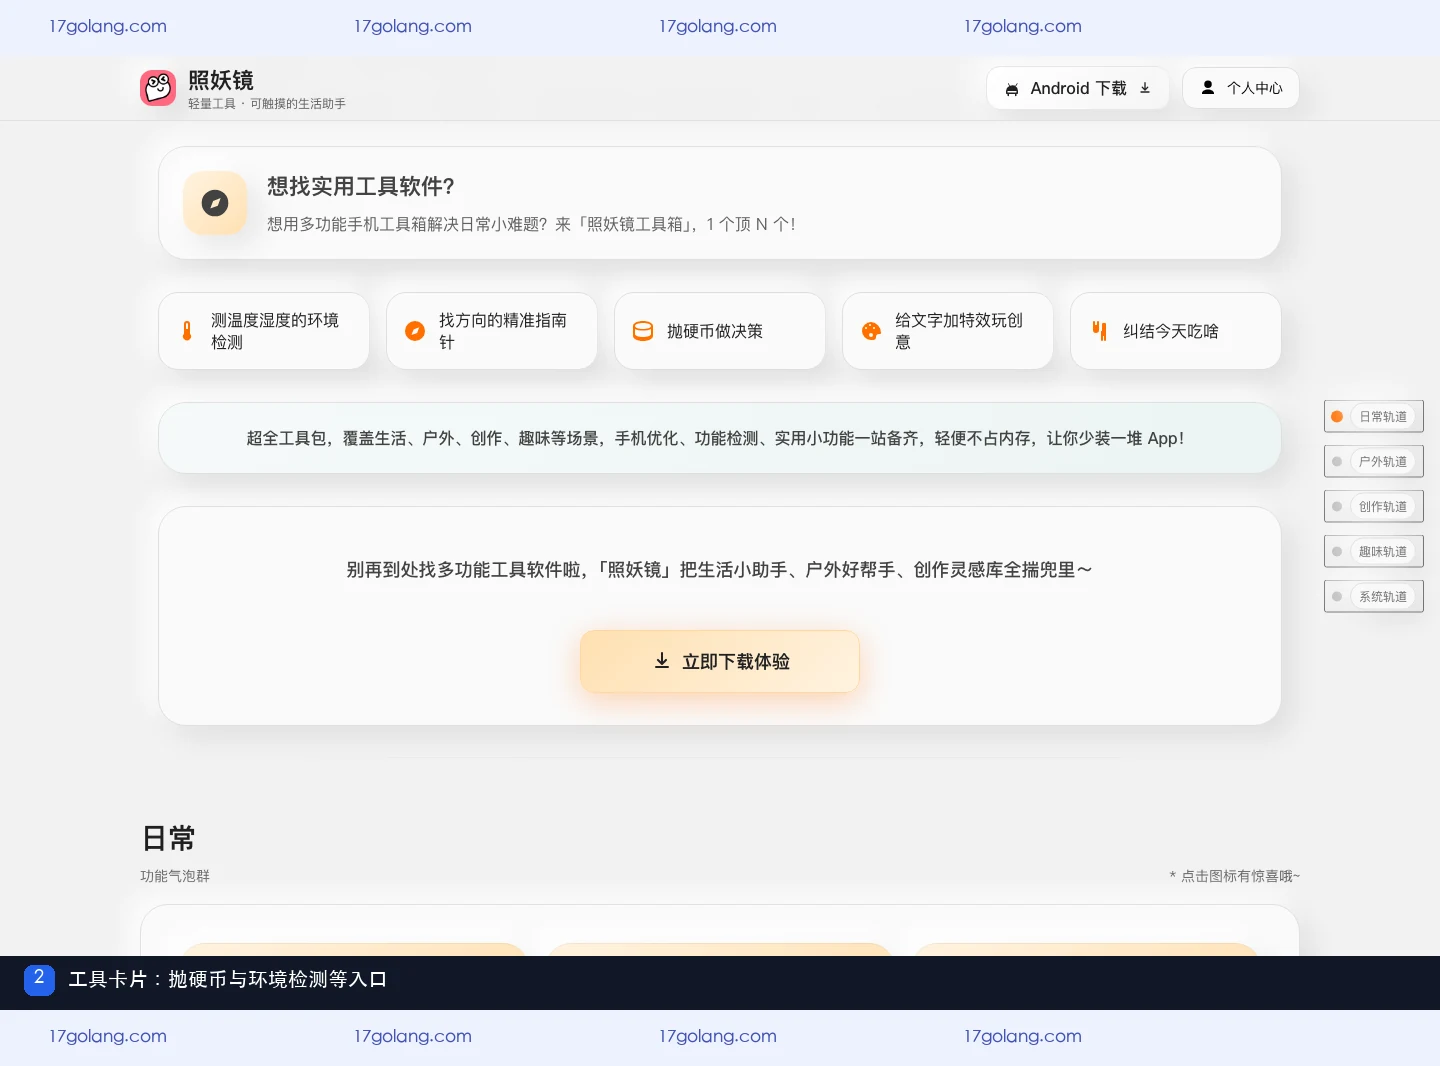The width and height of the screenshot is (1440, 1066).
Task: Open 个人中心 button
Action: coord(1241,88)
